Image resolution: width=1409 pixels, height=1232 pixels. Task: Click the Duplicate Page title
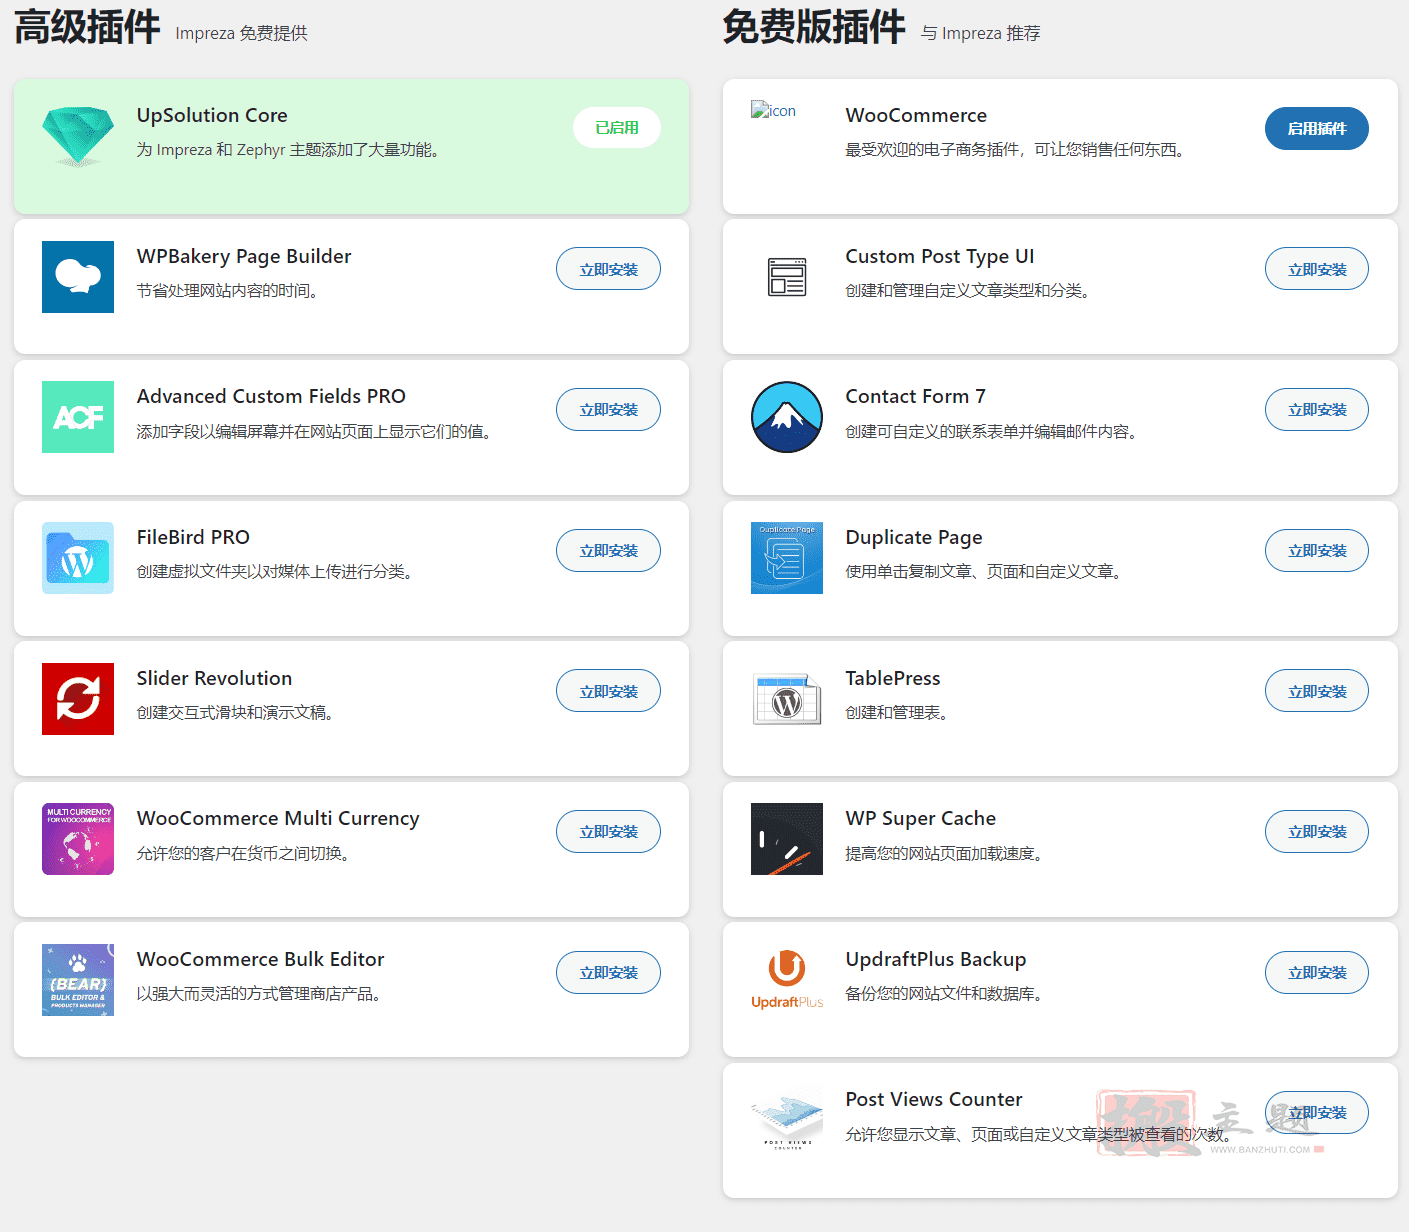tap(914, 537)
